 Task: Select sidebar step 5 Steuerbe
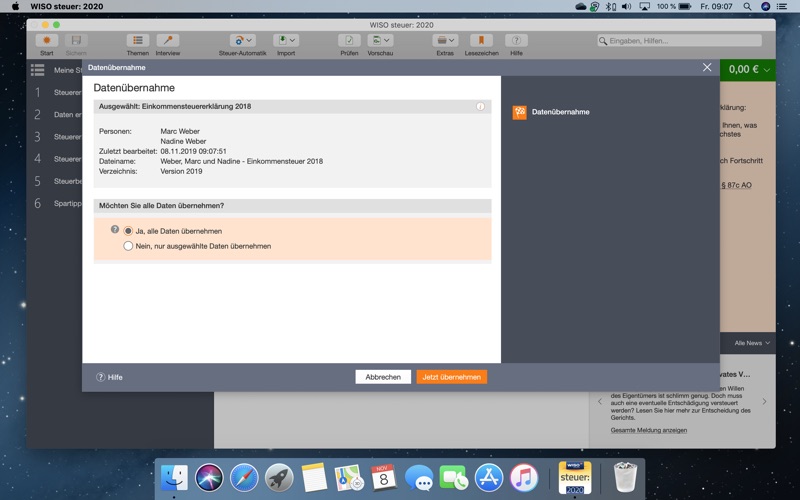[57, 181]
